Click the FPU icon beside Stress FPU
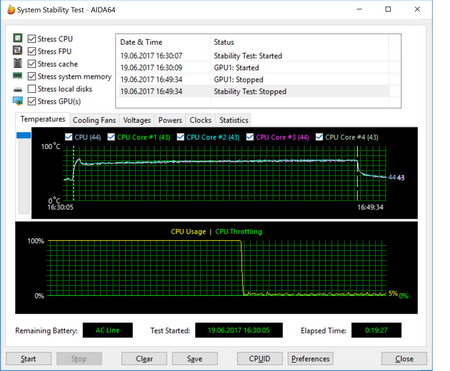Viewport: 450px width, 371px height. coord(18,51)
